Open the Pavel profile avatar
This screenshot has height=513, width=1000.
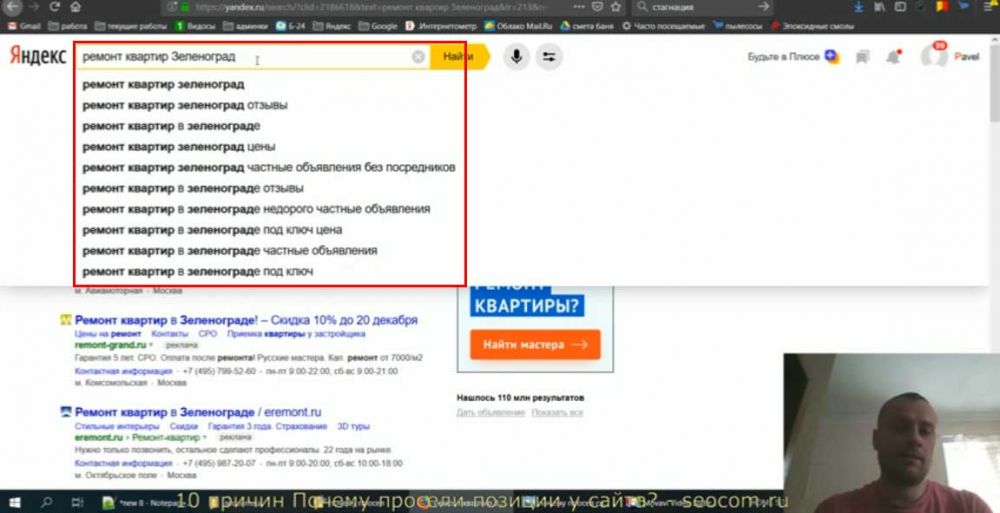click(934, 57)
